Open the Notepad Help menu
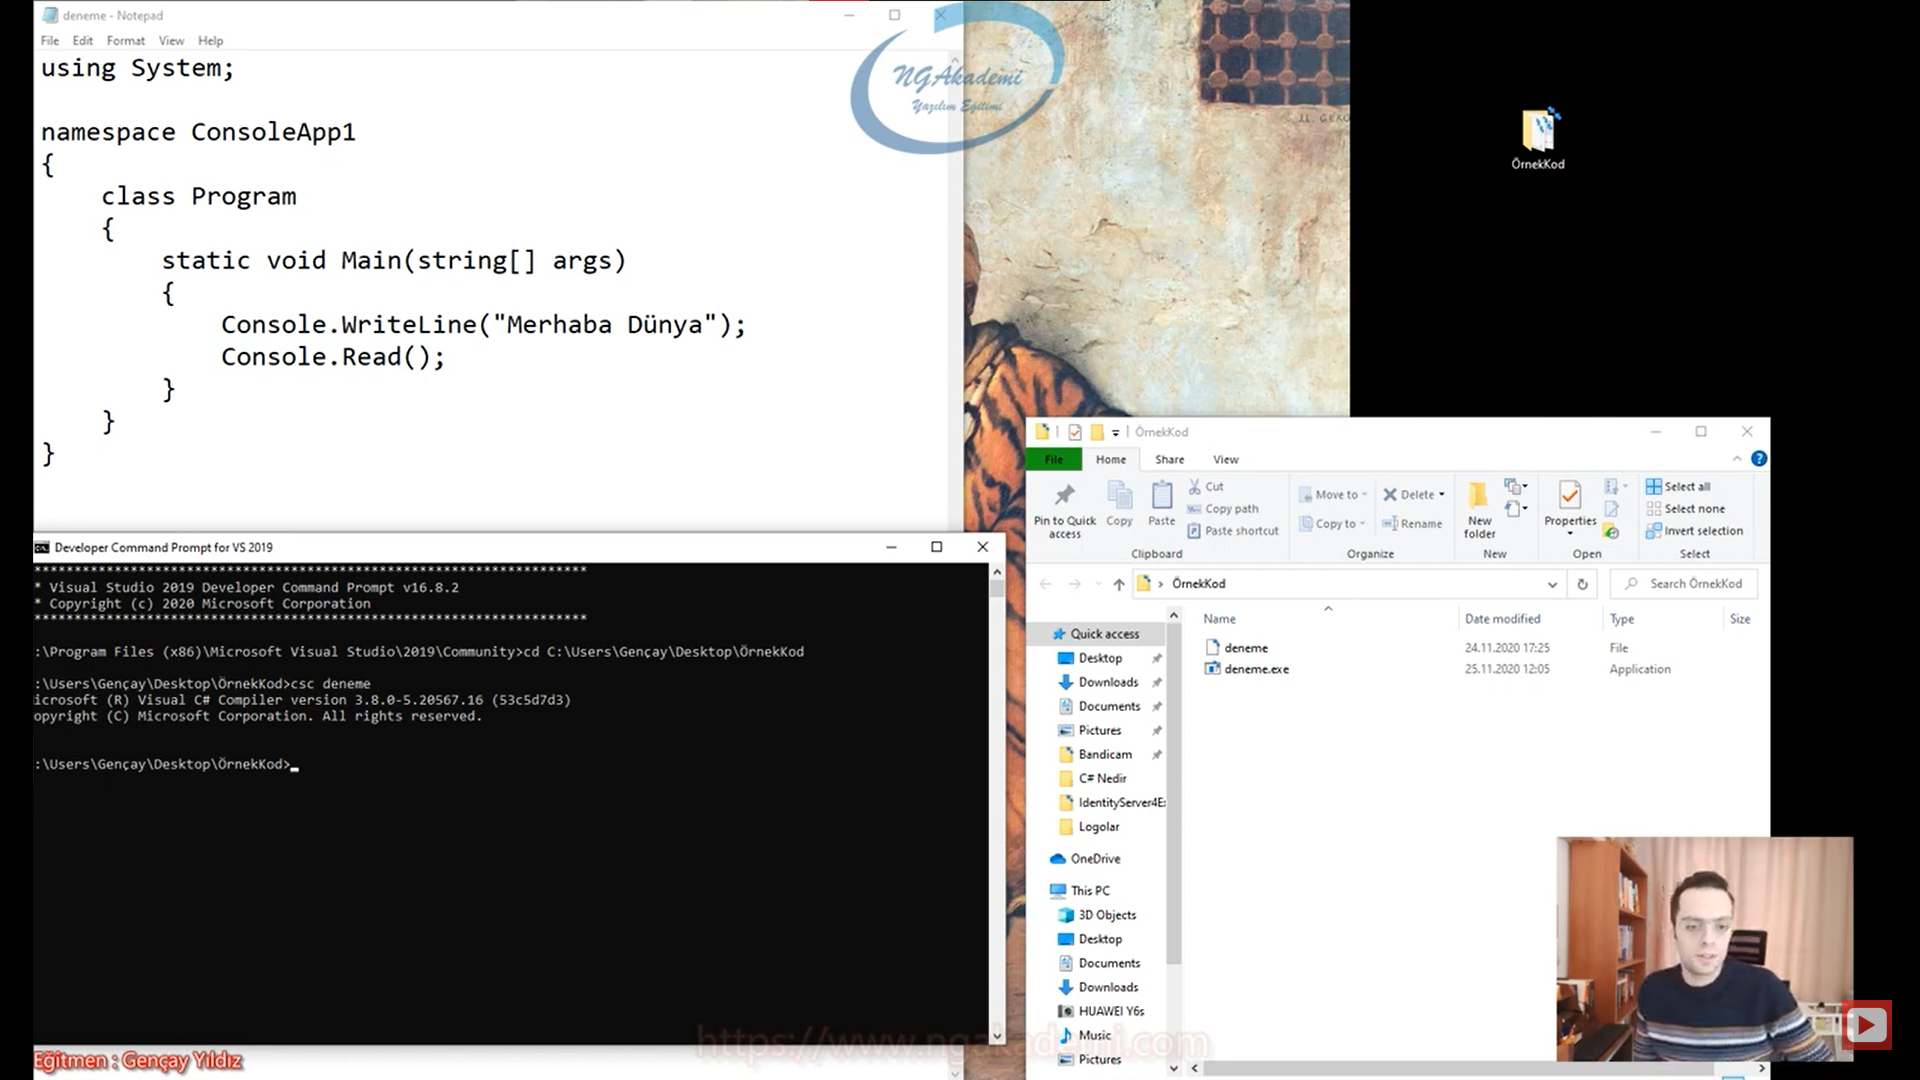1920x1080 pixels. coord(210,40)
